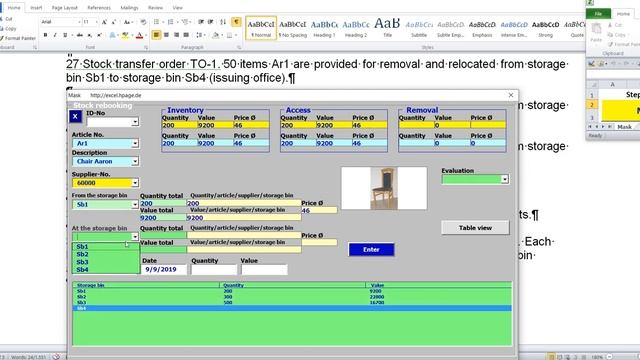Viewport: 640px width, 360px height.
Task: Open the ID-No combo box
Action: (135, 122)
